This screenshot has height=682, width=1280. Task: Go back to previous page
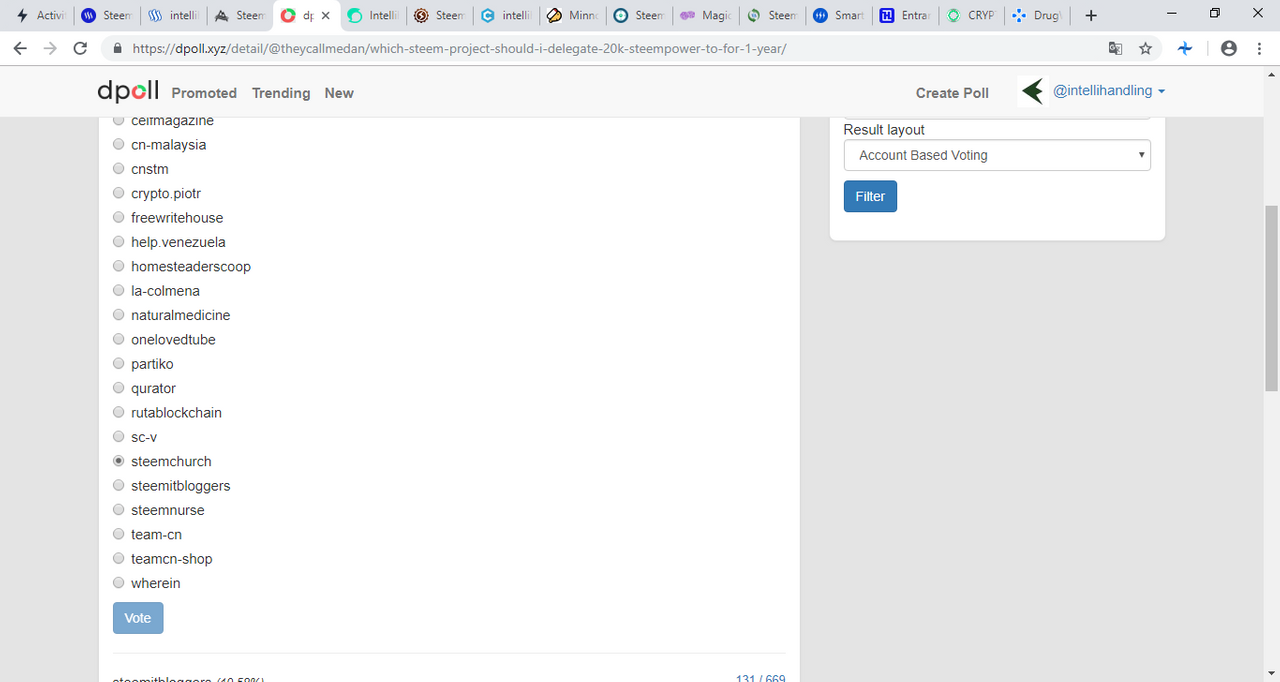click(21, 48)
